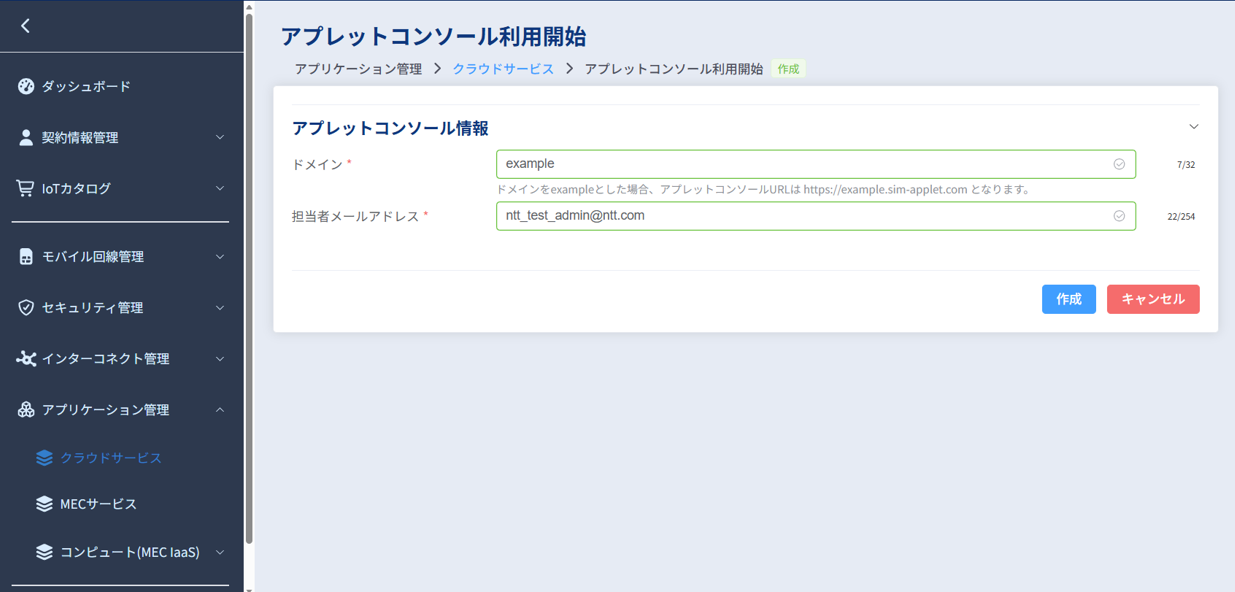Viewport: 1235px width, 592px height.
Task: Open コンピュート(MEC IaaS) sidebar item
Action: tap(129, 552)
